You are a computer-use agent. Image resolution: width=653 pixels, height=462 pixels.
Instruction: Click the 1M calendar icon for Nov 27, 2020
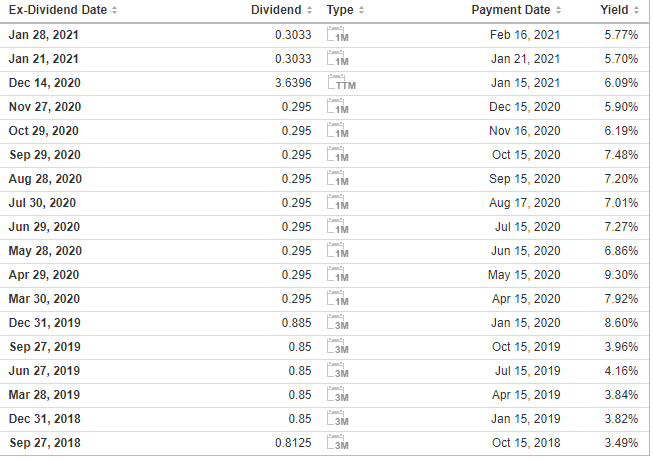(x=338, y=107)
